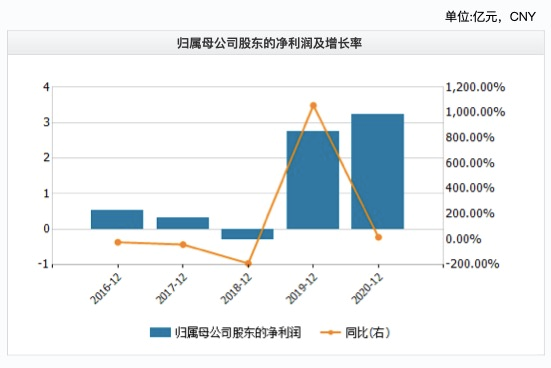Select the 2017-12 blue bar
551x368 pixels.
click(x=183, y=223)
